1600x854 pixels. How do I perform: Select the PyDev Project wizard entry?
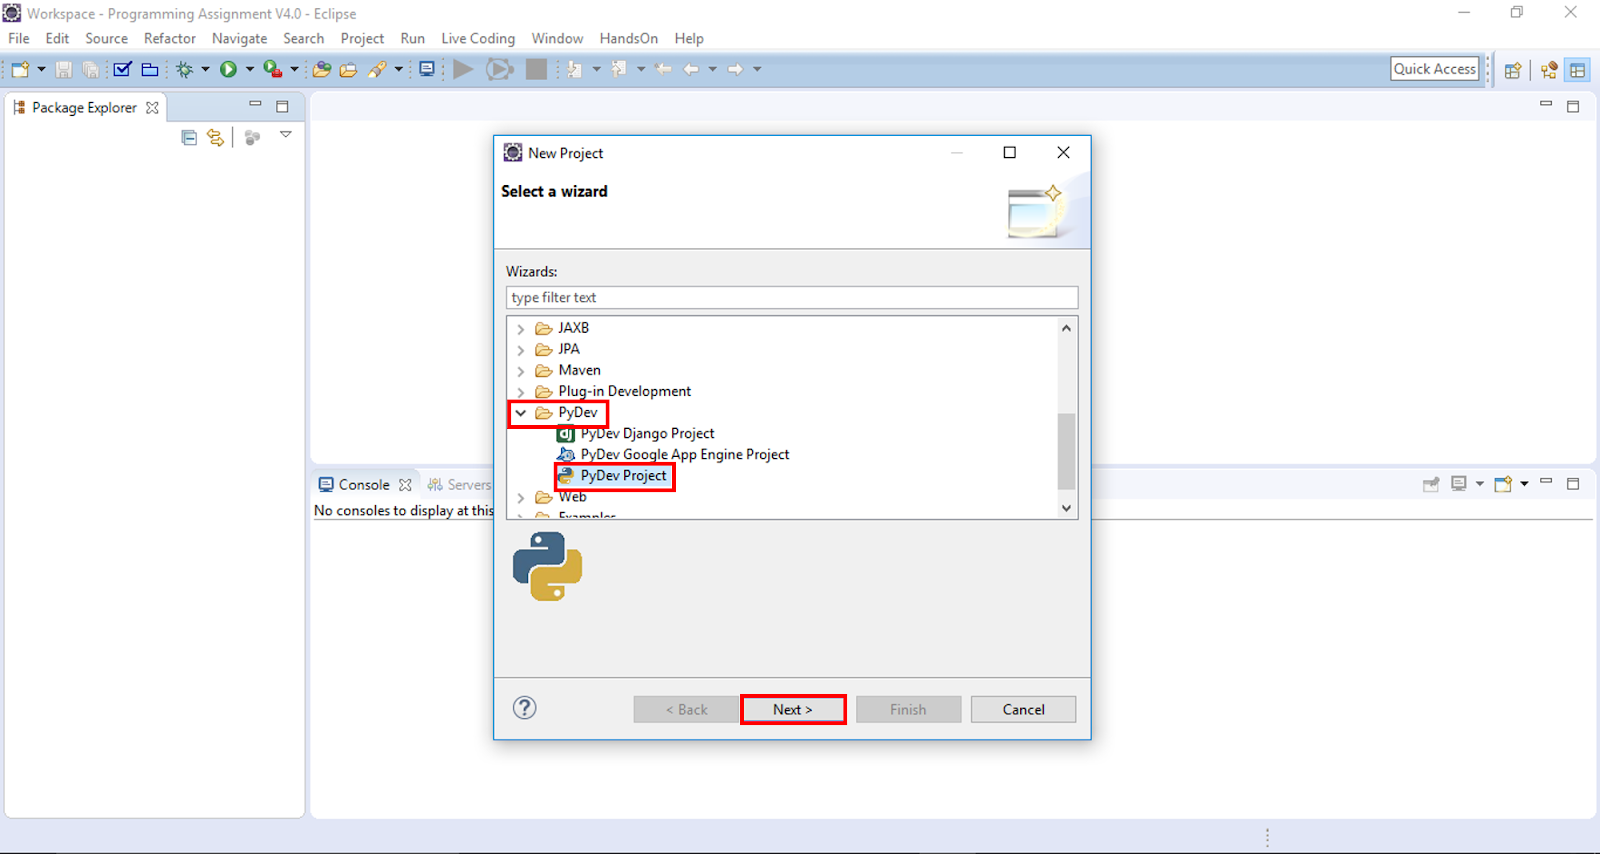[613, 476]
